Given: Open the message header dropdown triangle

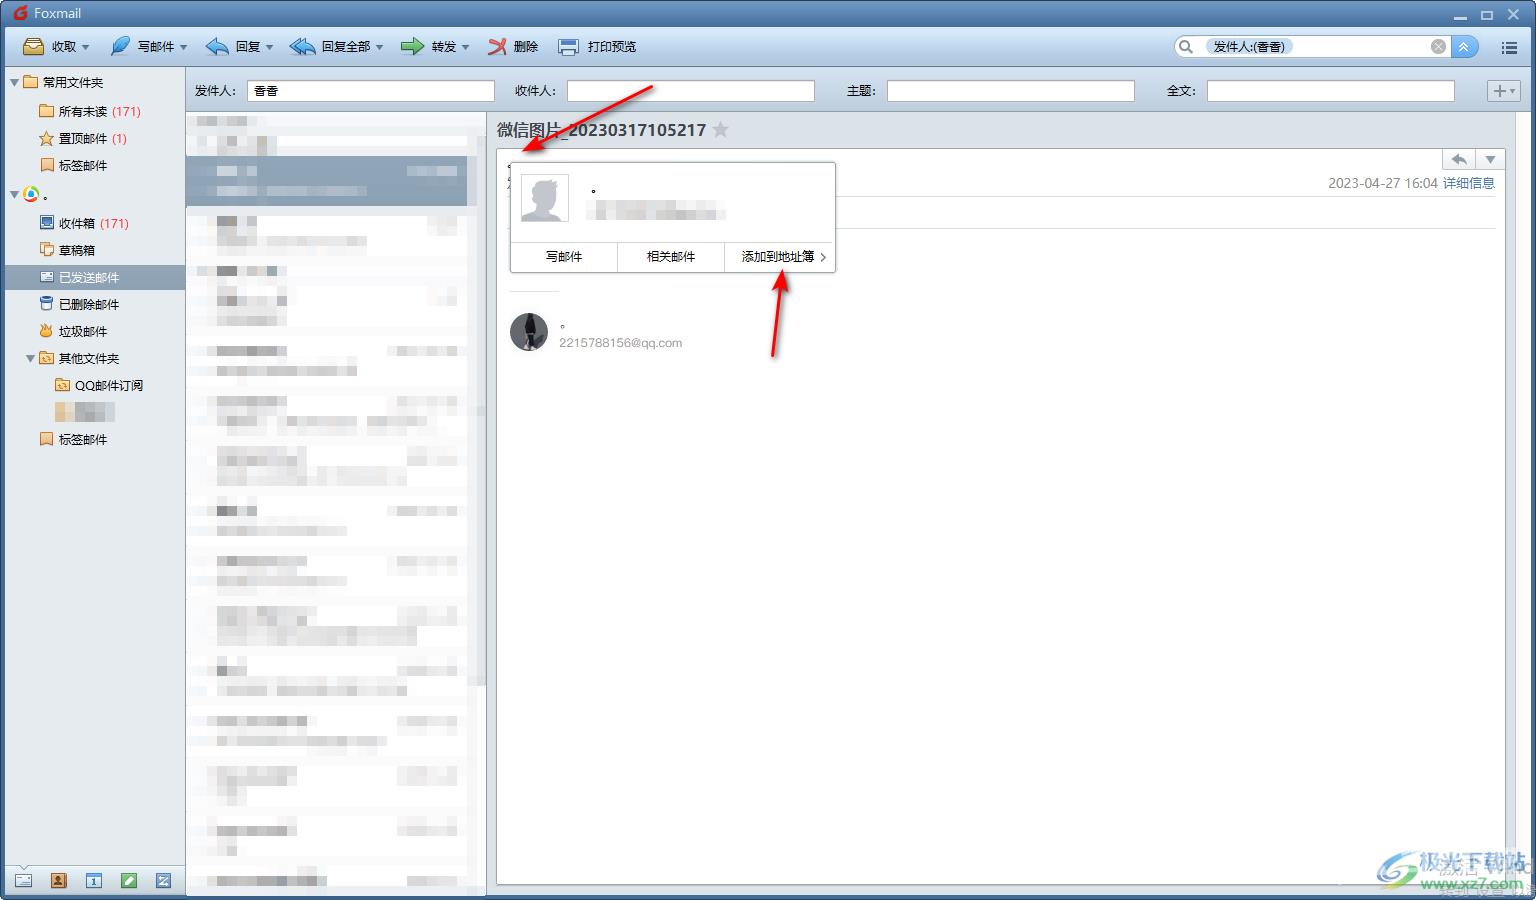Looking at the screenshot, I should (x=1490, y=159).
